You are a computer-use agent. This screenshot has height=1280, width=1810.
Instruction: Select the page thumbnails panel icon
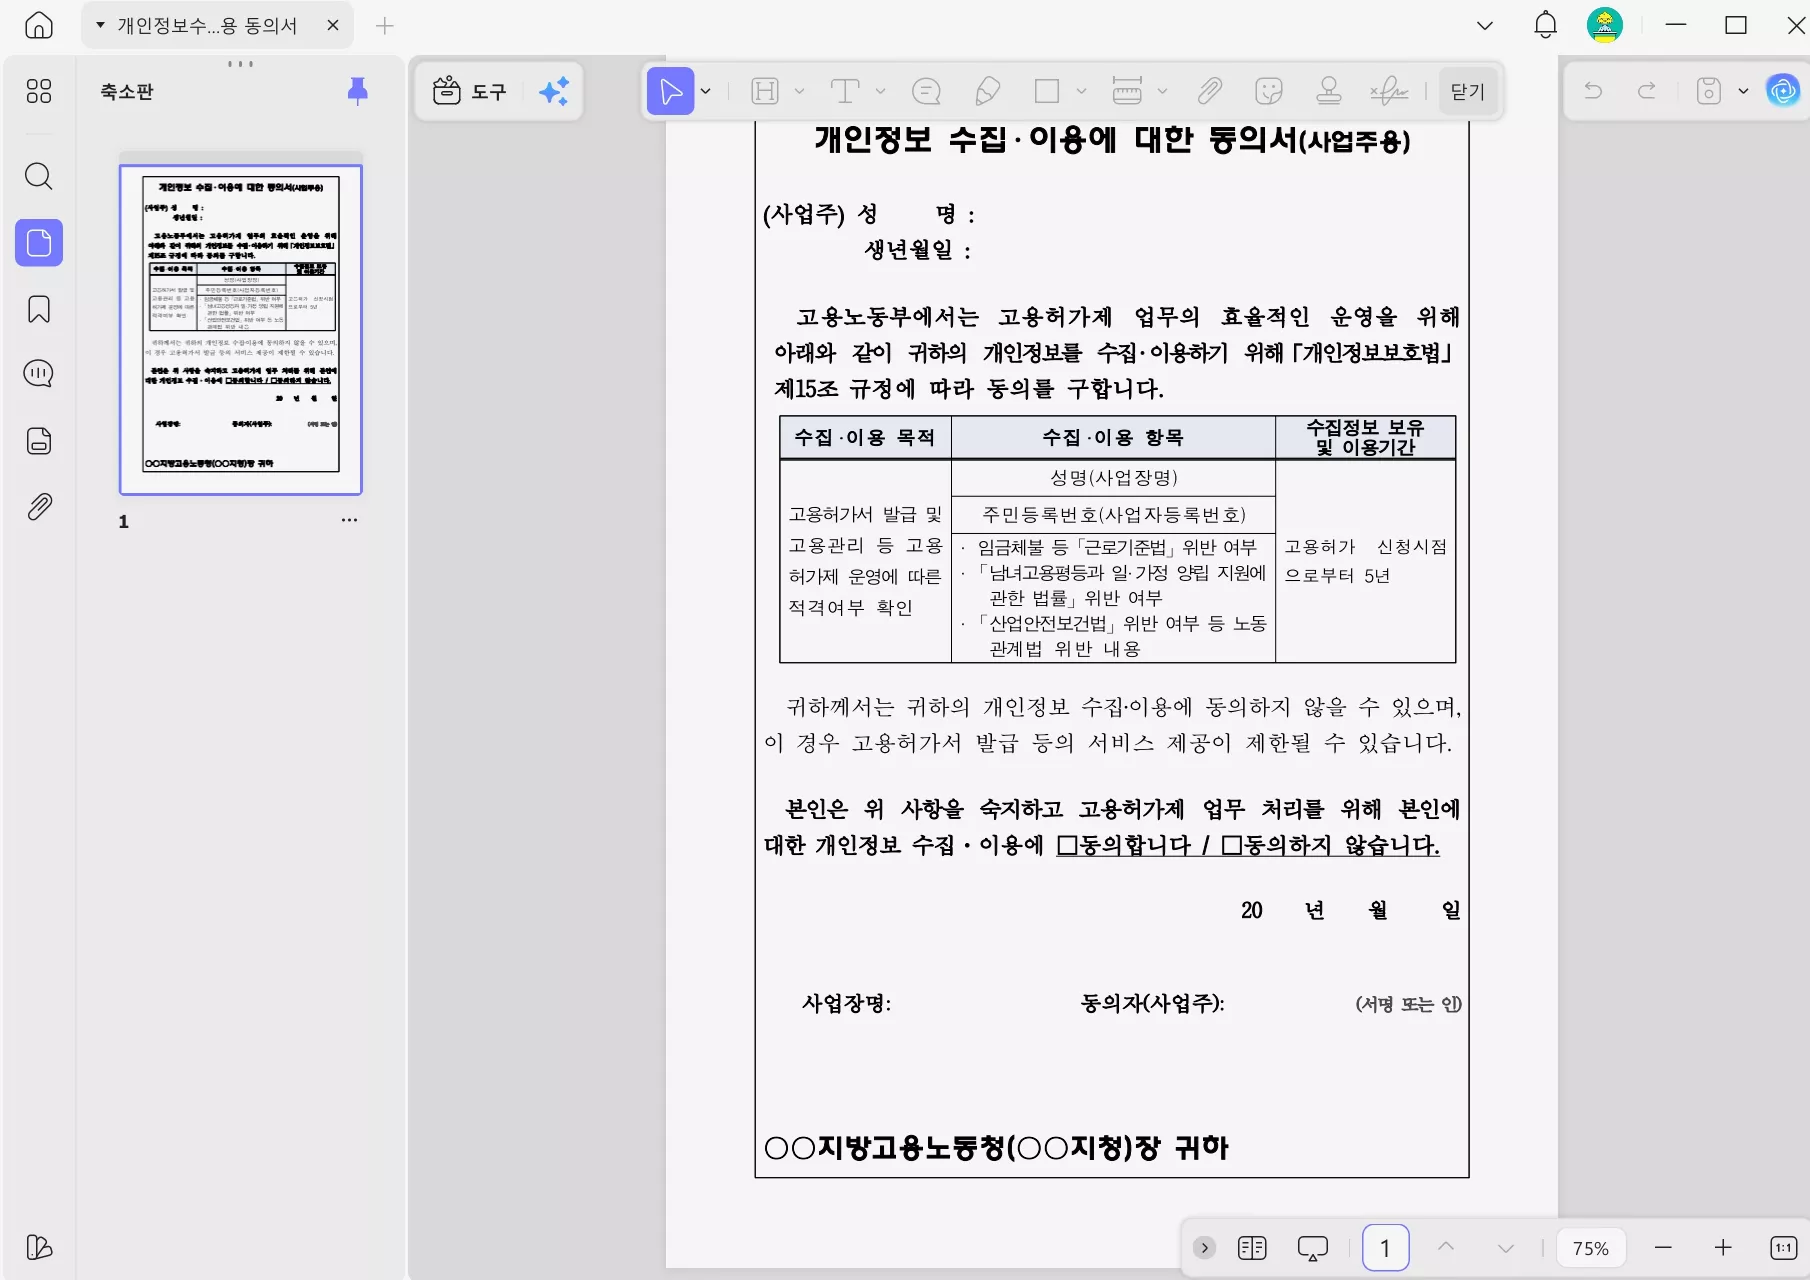pos(39,243)
